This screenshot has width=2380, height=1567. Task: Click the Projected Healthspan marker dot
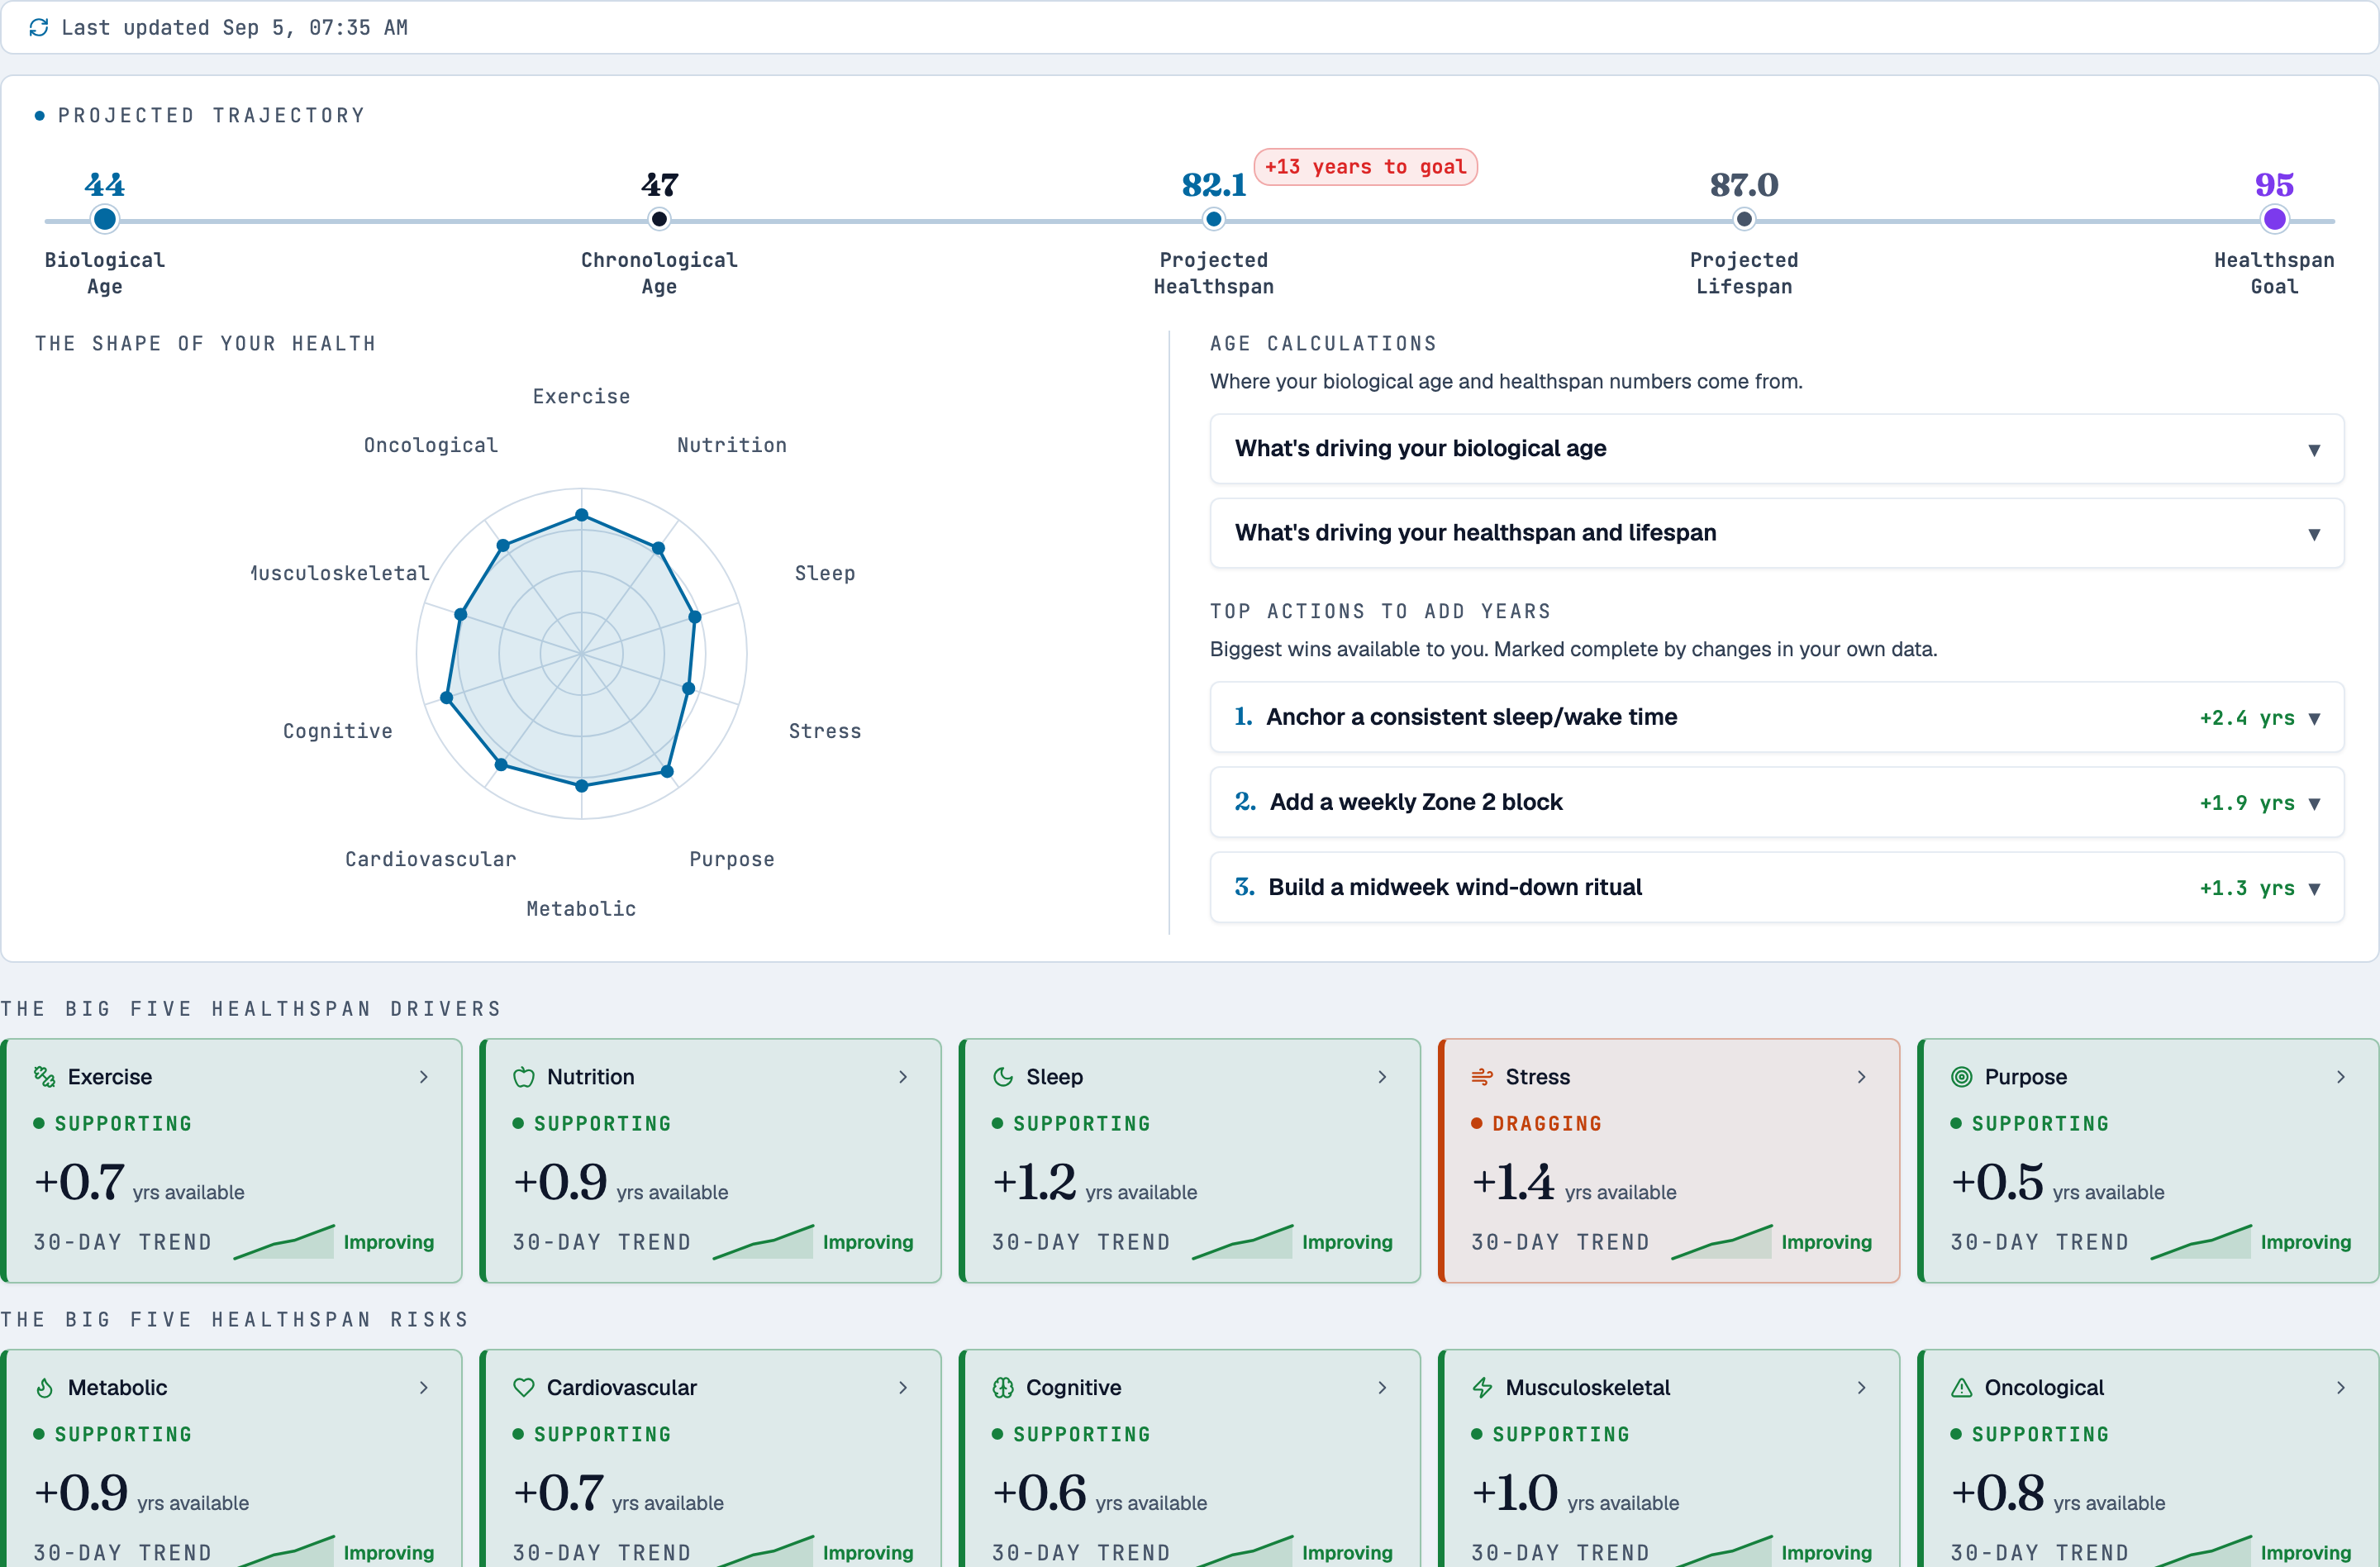1213,219
